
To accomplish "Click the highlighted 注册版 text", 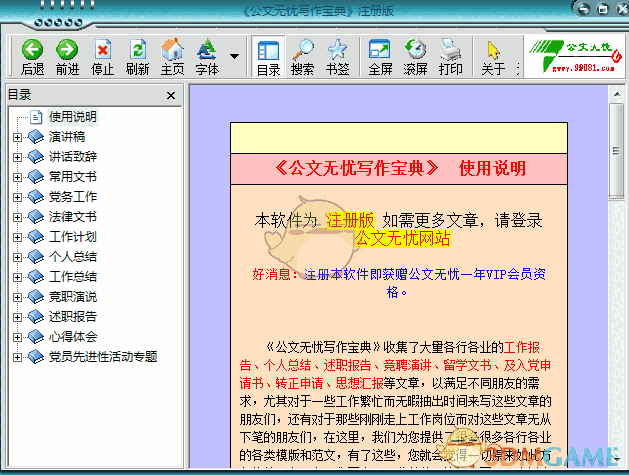I will coord(350,220).
